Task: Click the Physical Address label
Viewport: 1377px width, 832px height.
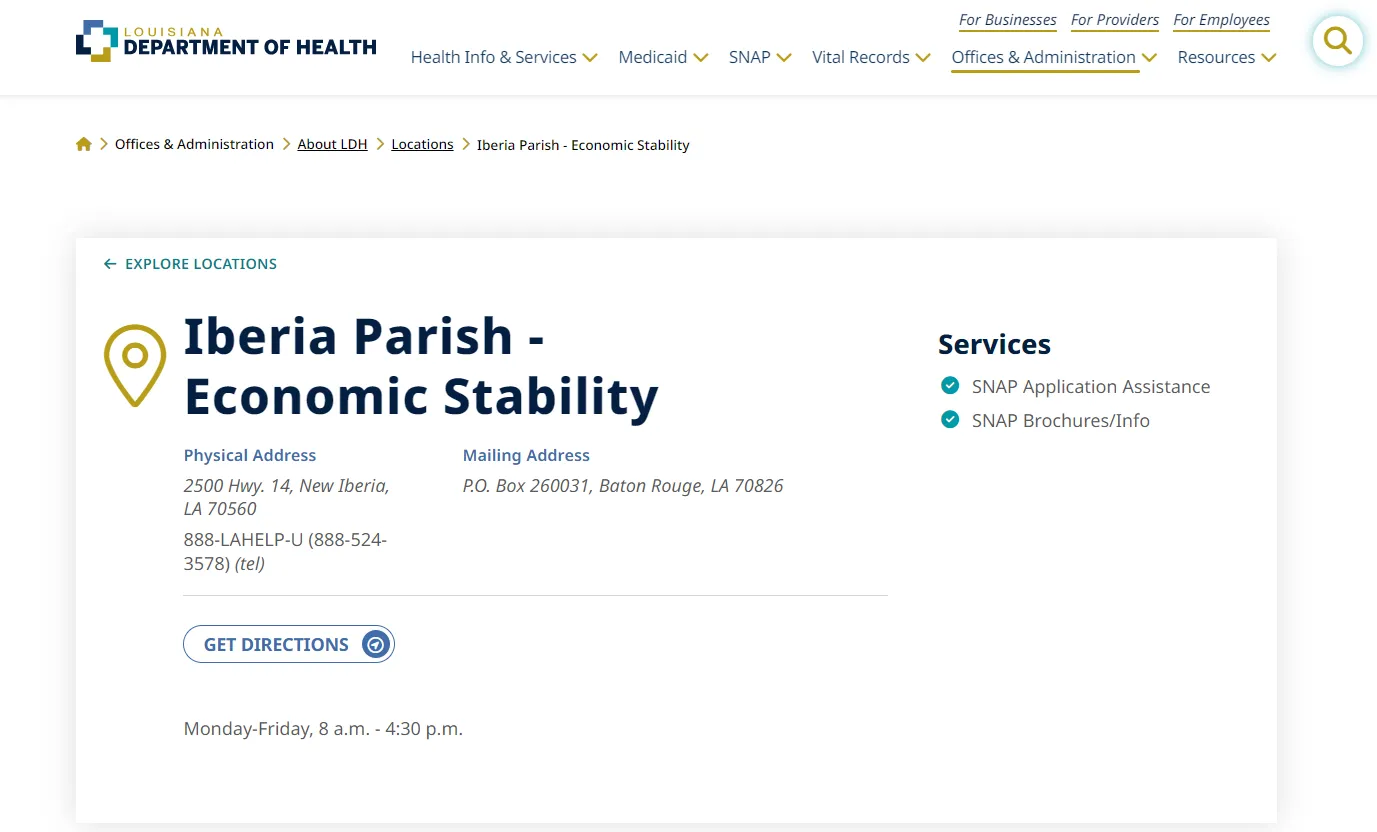Action: click(250, 455)
